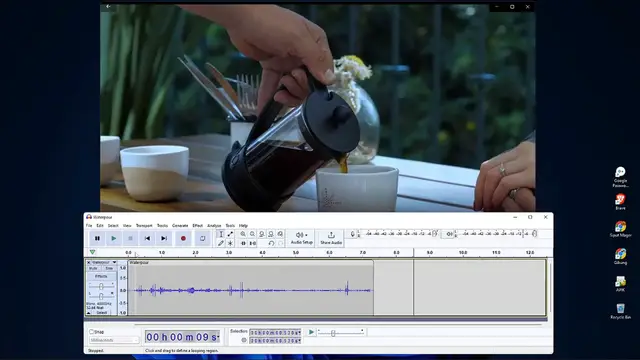Screen dimensions: 640x360
Task: Click the back arrow in video player
Action: coord(108,6)
